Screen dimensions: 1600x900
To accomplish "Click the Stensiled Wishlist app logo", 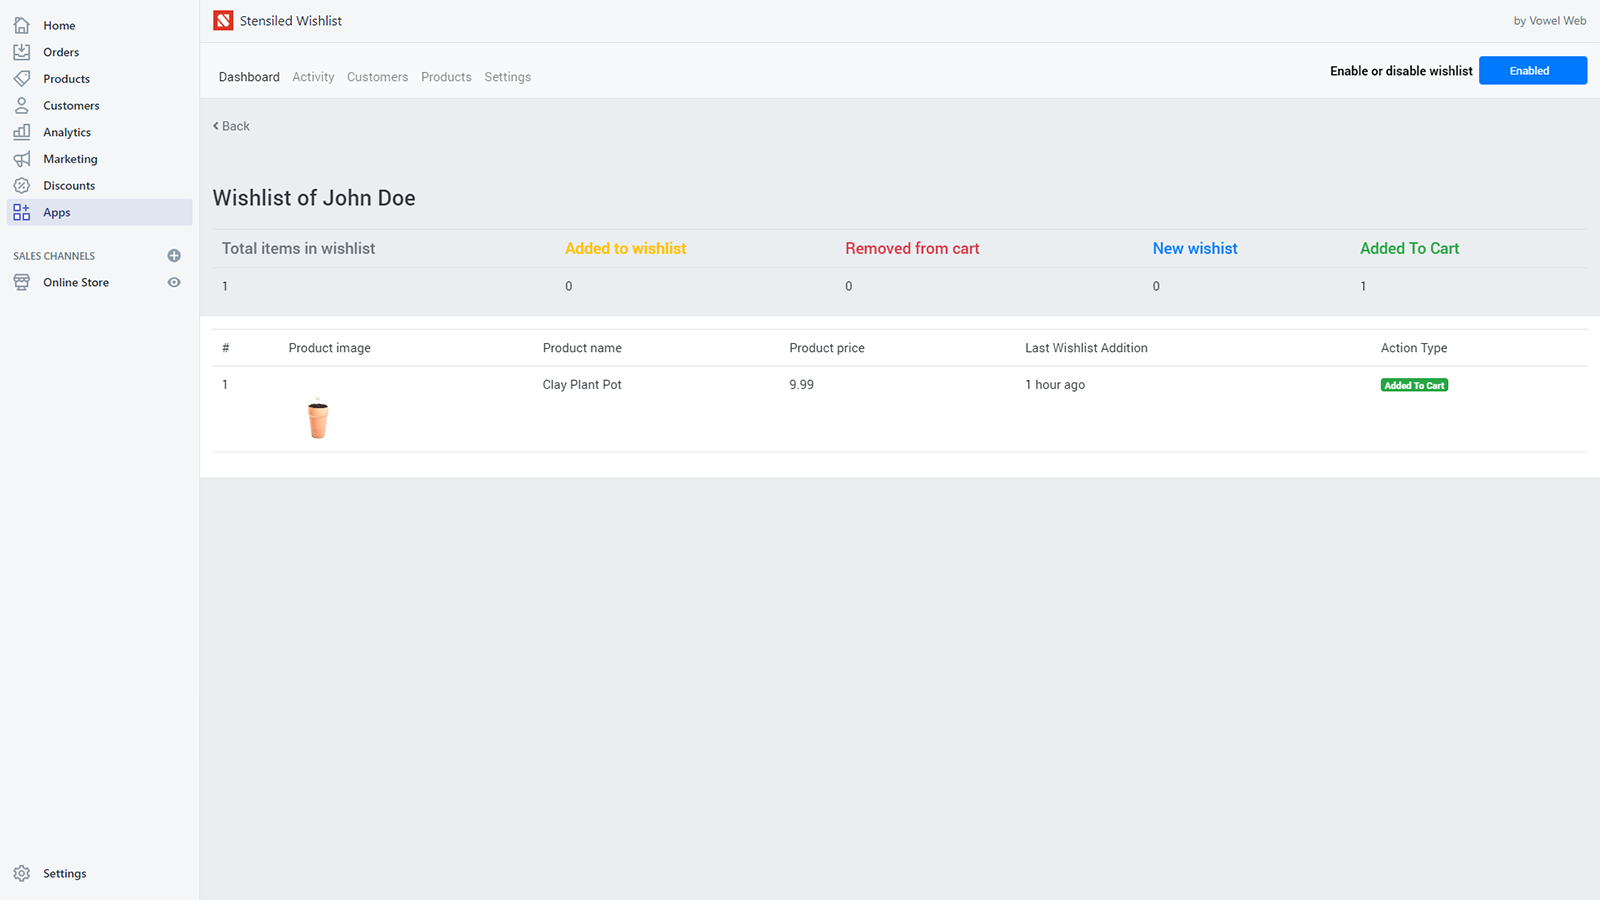I will (x=223, y=20).
